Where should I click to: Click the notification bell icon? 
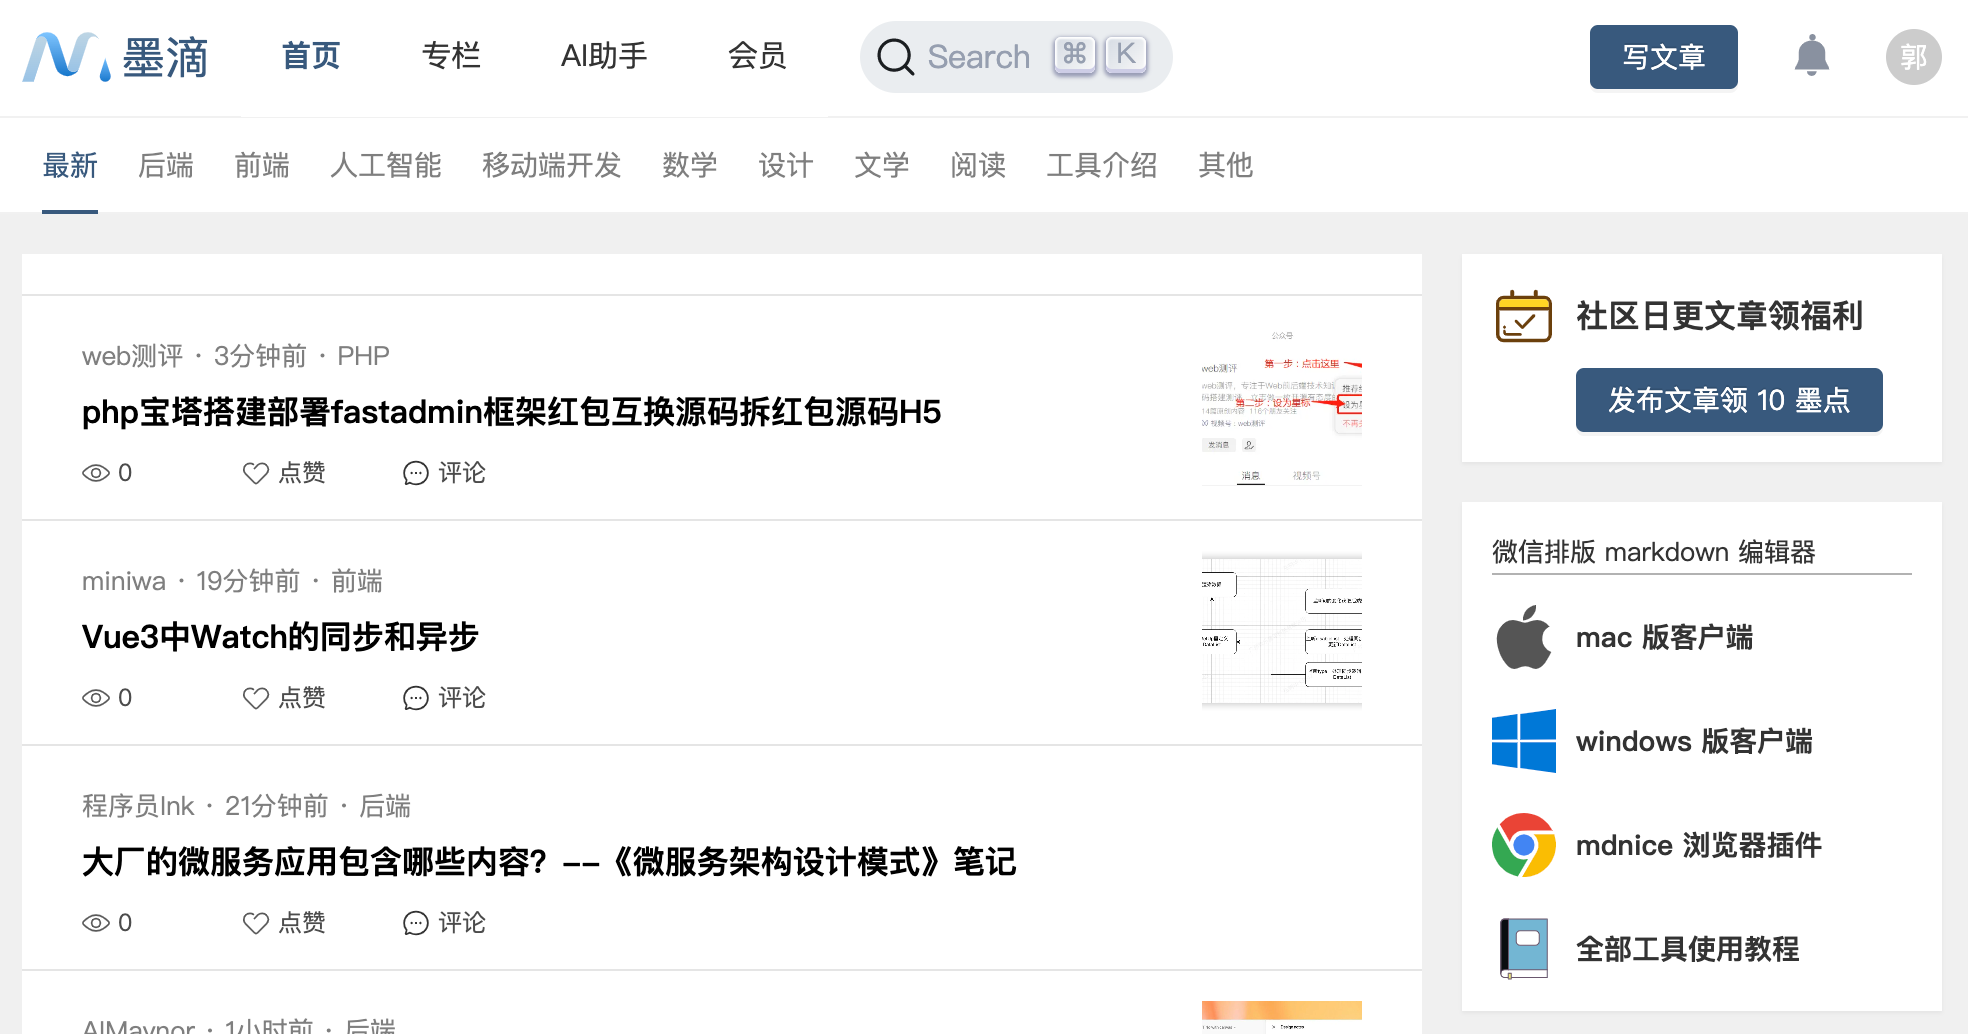1811,56
